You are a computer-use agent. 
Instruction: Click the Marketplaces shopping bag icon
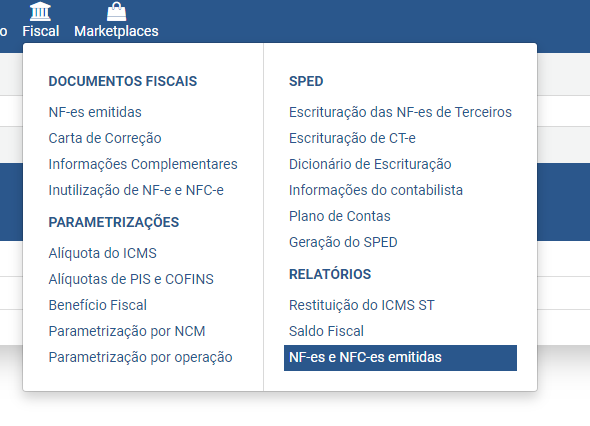point(116,11)
